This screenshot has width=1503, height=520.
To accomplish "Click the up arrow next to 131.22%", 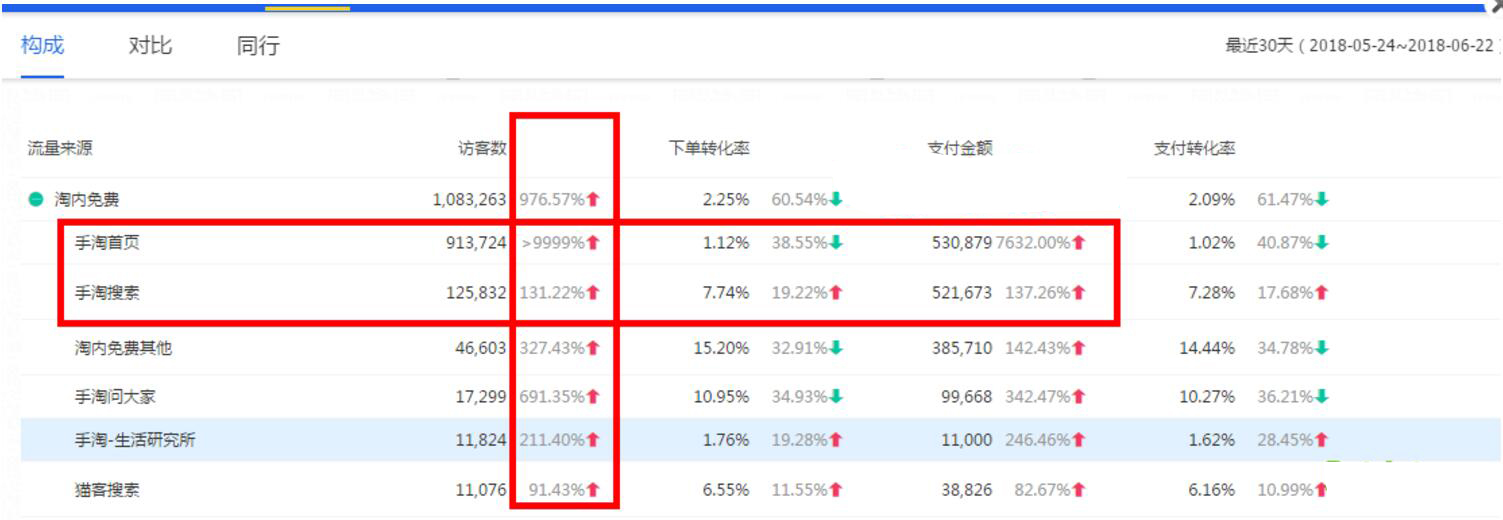I will tap(593, 293).
